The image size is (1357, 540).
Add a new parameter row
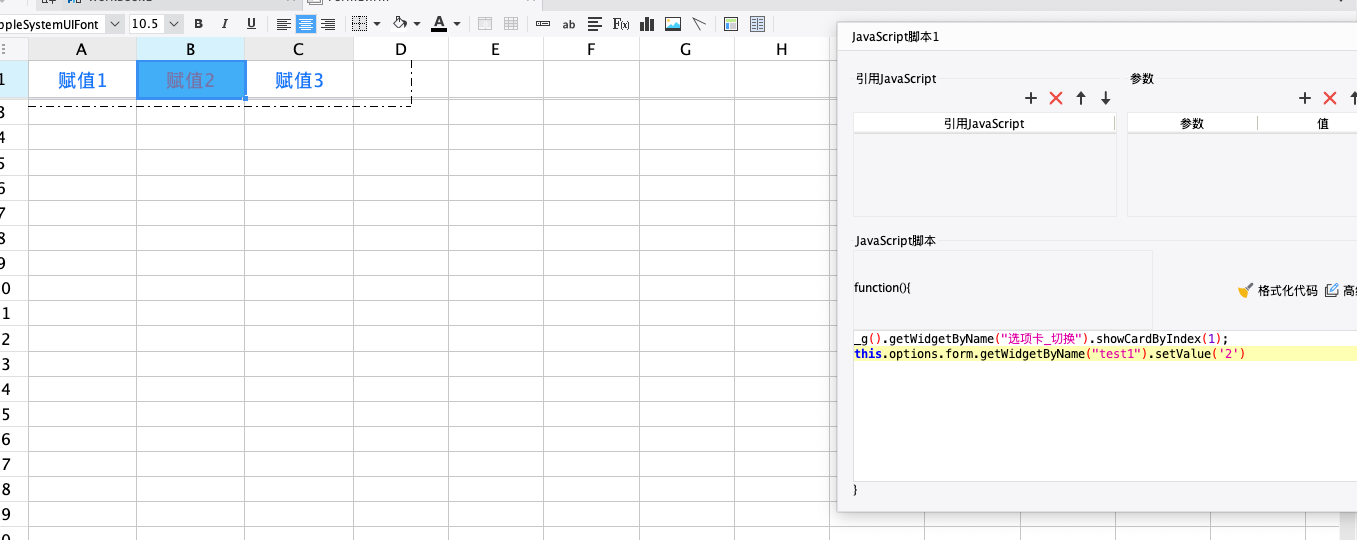tap(1304, 98)
